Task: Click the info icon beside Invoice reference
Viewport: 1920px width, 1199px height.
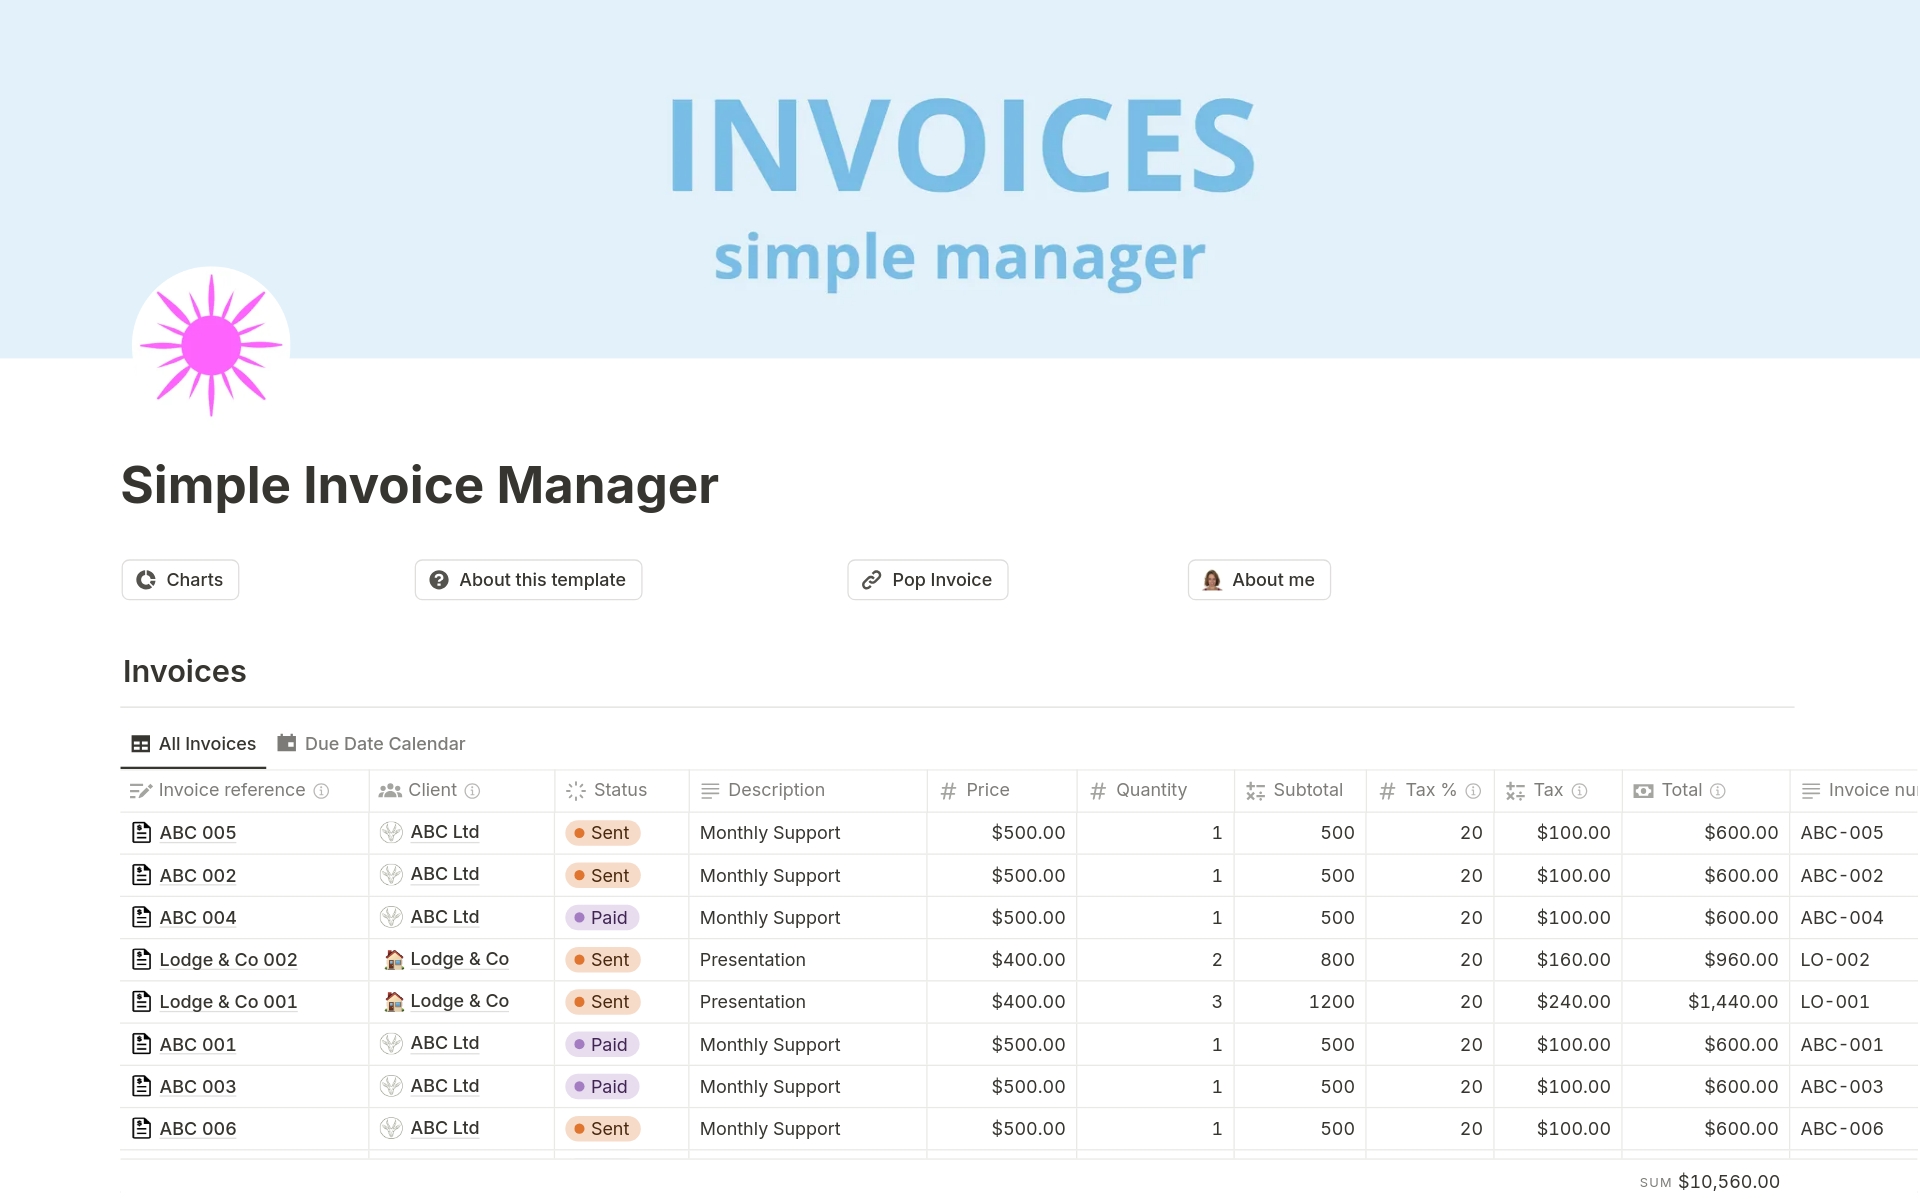Action: click(321, 791)
